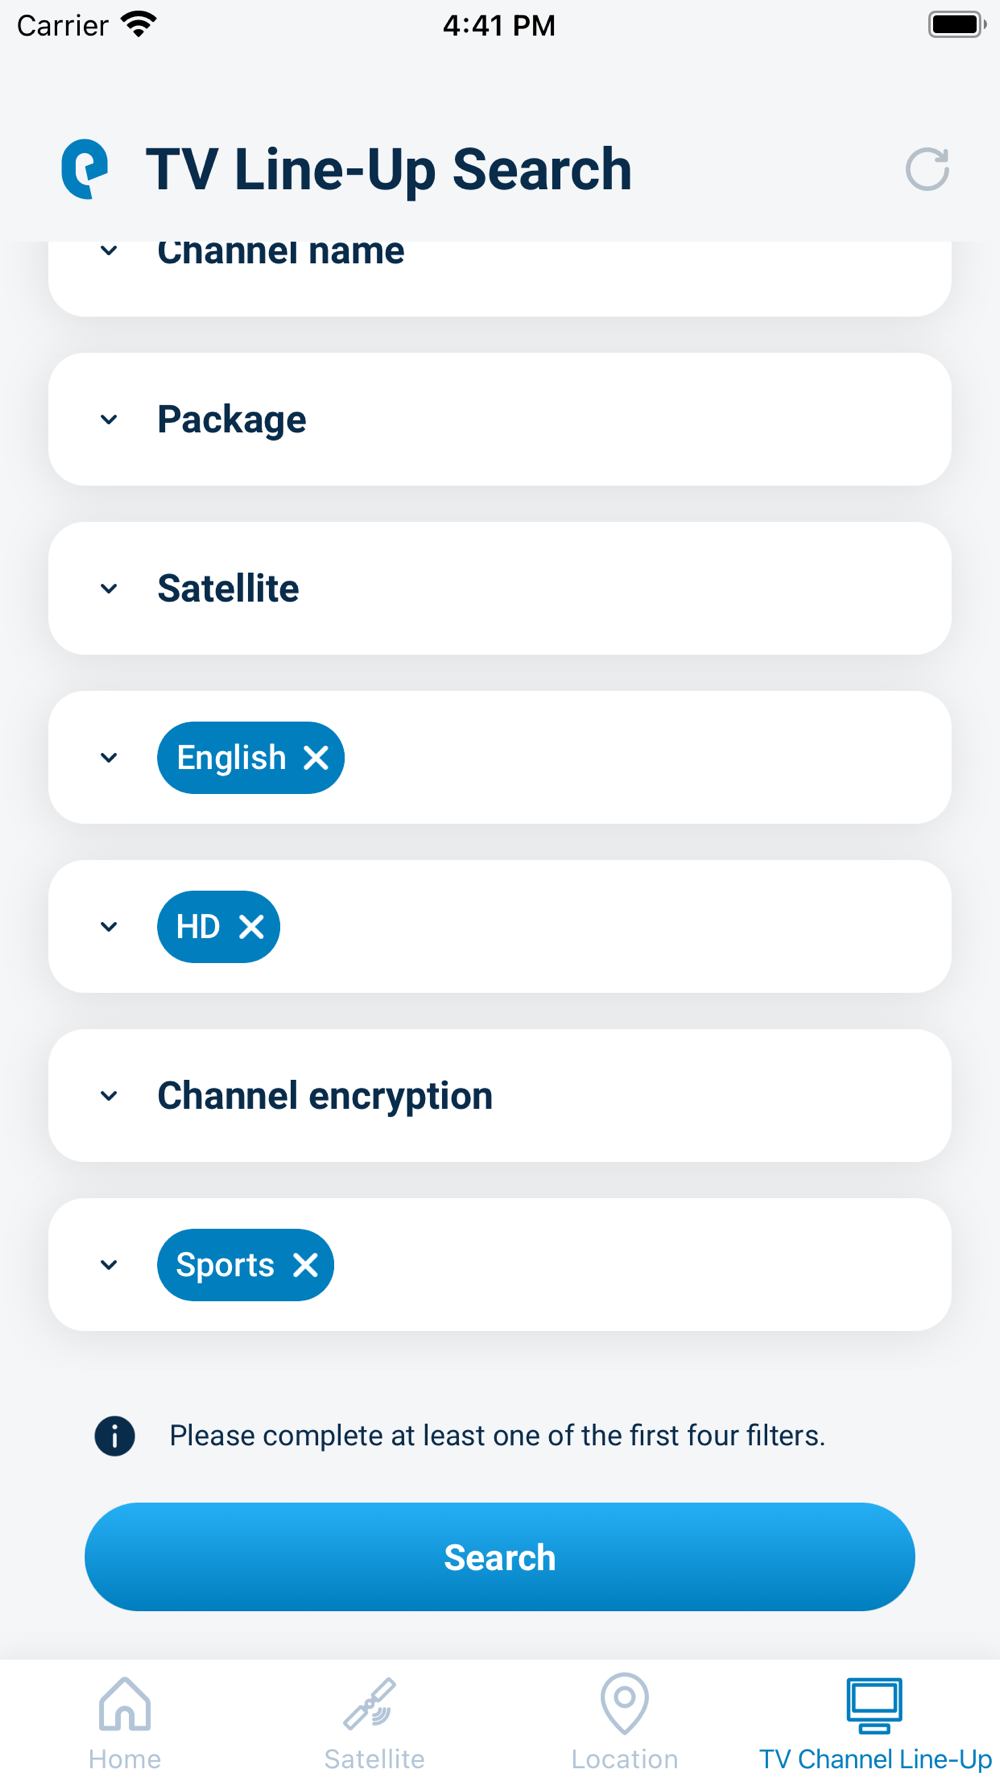Viewport: 1000px width, 1778px height.
Task: Select the TV Channel Line-Up icon
Action: 875,1706
